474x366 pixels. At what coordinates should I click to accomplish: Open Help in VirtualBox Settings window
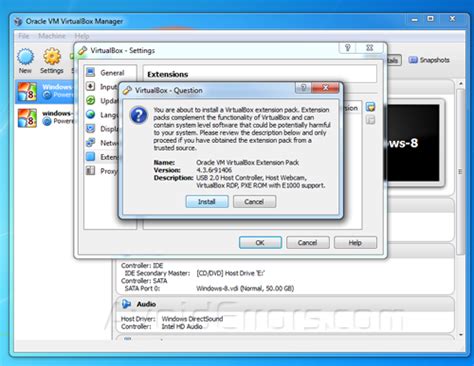[x=355, y=243]
